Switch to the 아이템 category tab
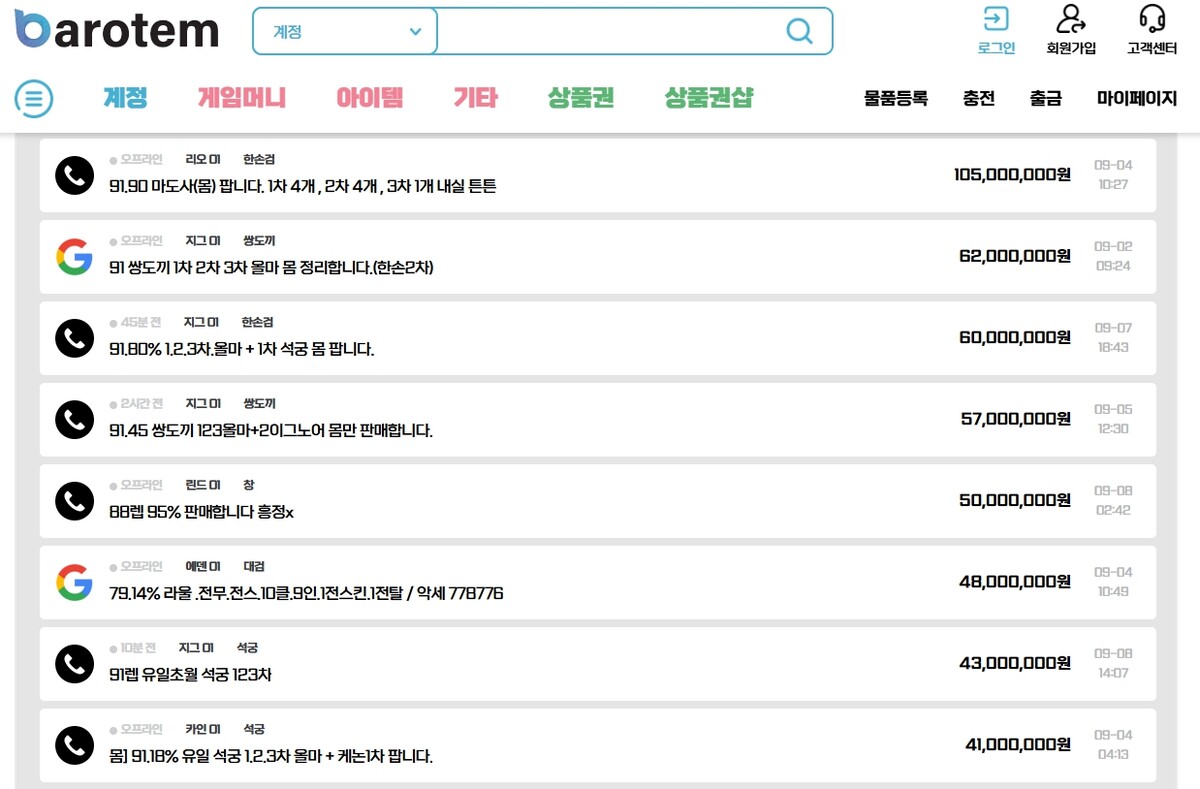Screen dimensions: 1200x789 click(x=369, y=98)
